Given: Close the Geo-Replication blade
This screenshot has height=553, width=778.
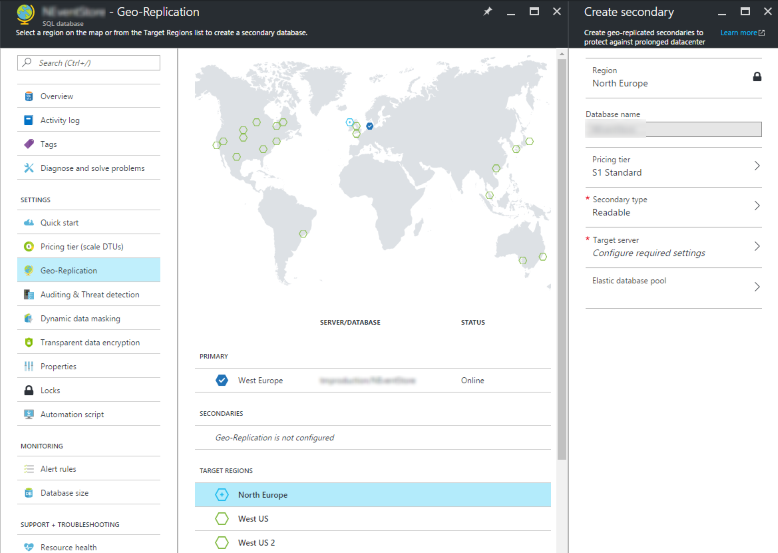Looking at the screenshot, I should point(557,11).
